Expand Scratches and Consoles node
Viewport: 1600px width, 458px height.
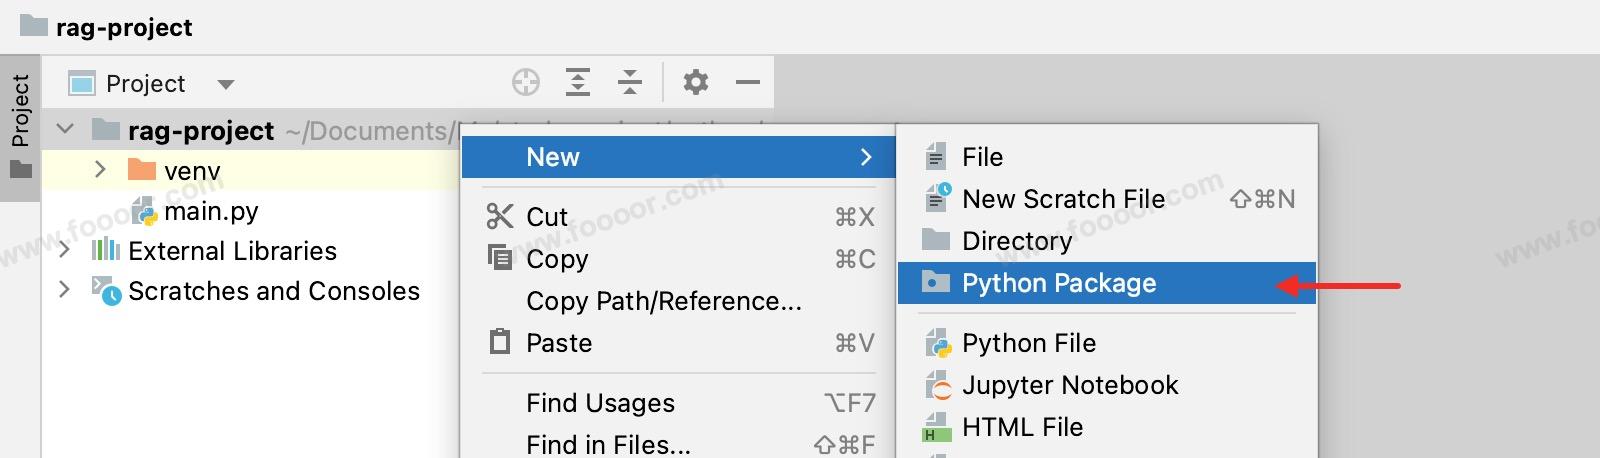65,290
